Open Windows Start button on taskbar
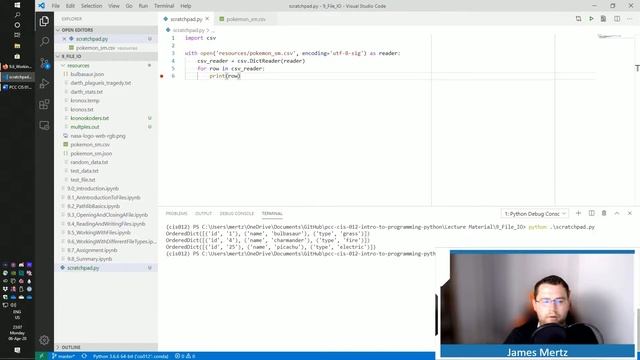Viewport: 640px width, 360px height. pos(17,5)
